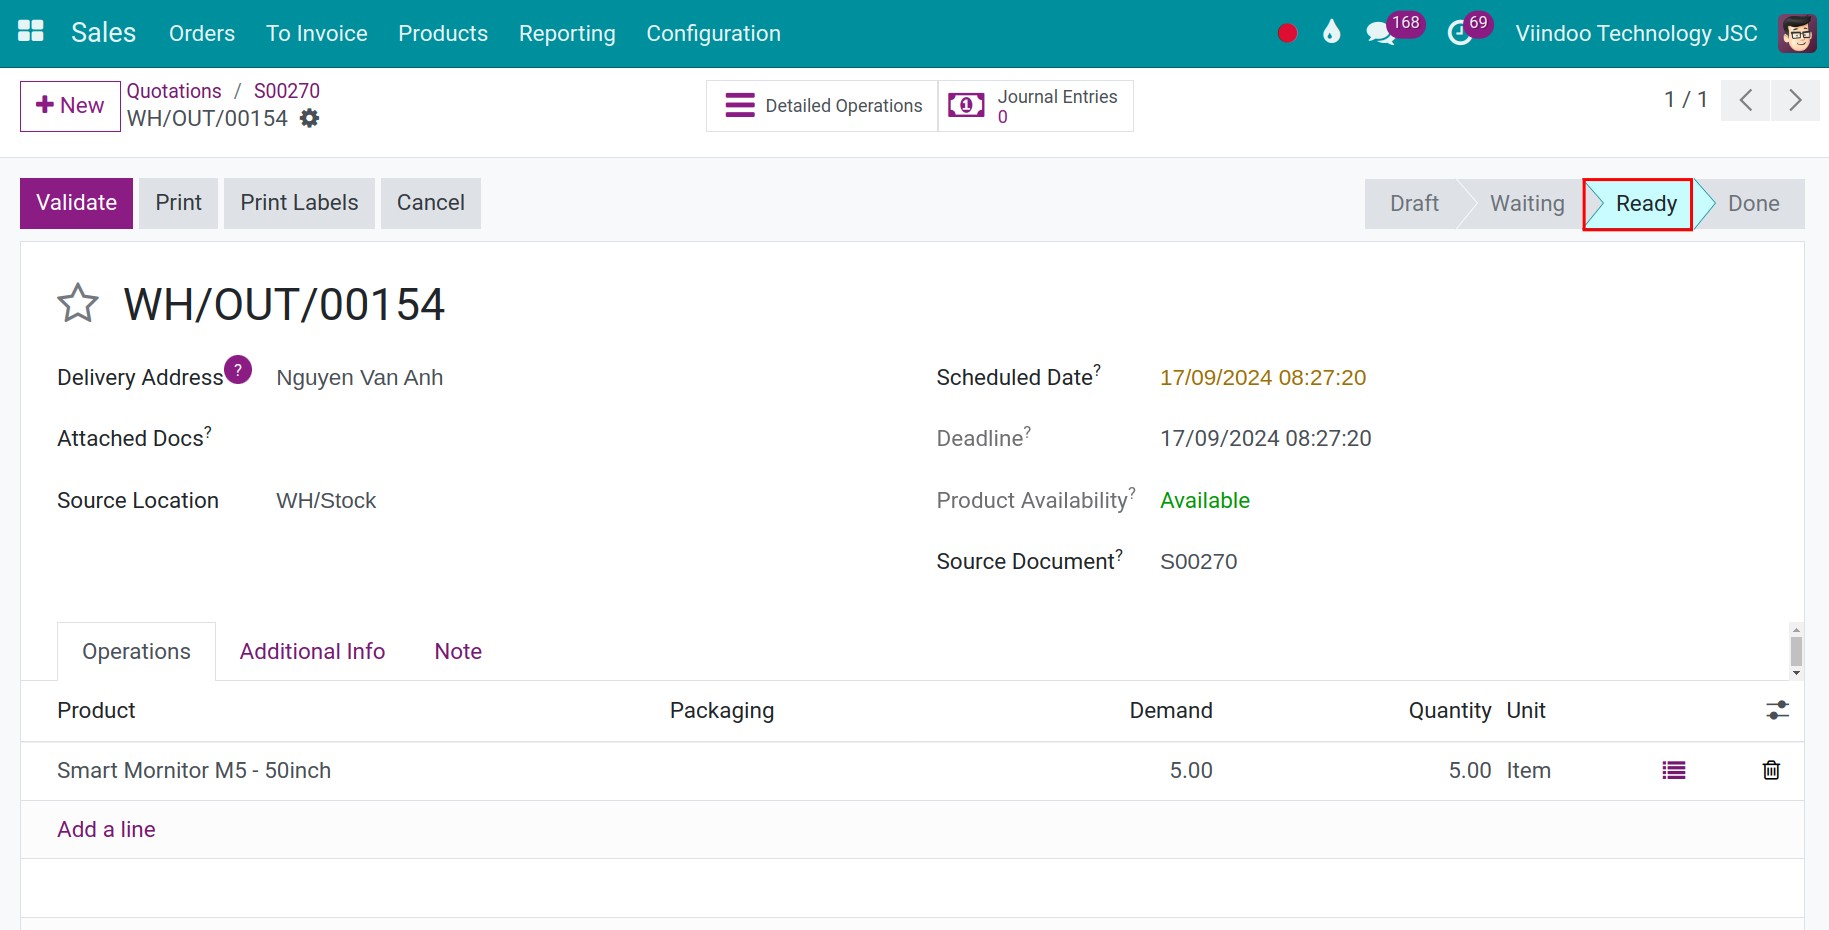Open the gear actions menu beside WH/OUT/00154
The width and height of the screenshot is (1829, 930).
coord(310,118)
